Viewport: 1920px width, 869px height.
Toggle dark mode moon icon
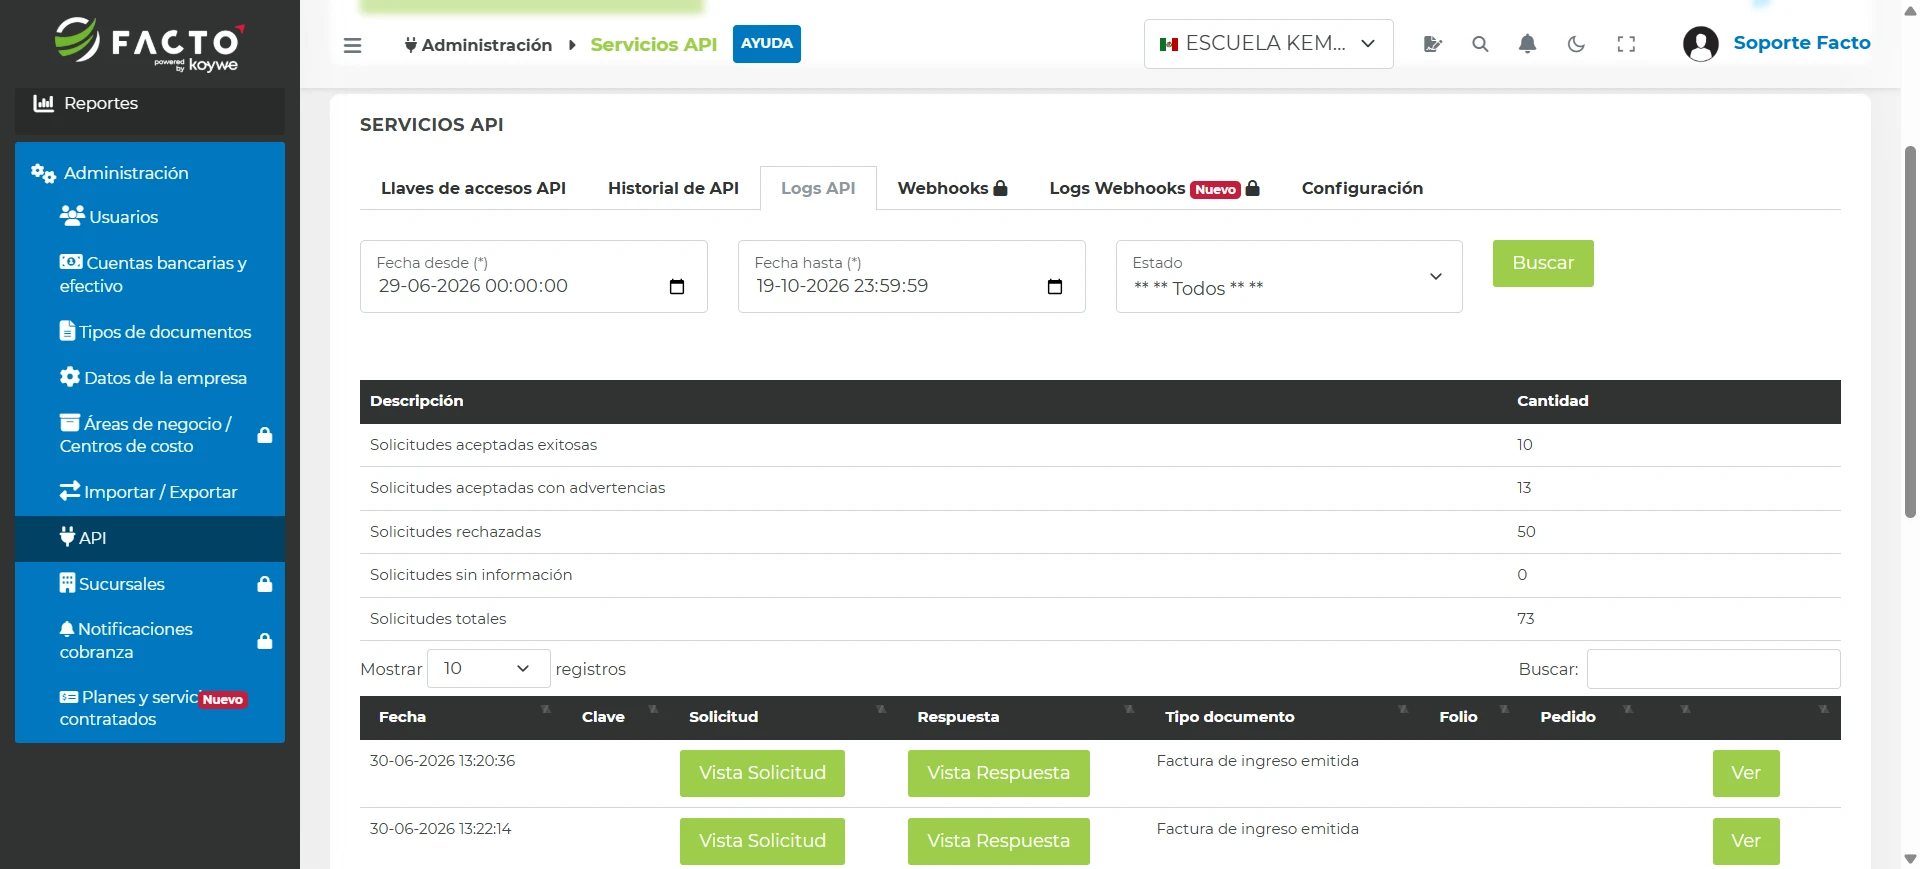coord(1576,44)
